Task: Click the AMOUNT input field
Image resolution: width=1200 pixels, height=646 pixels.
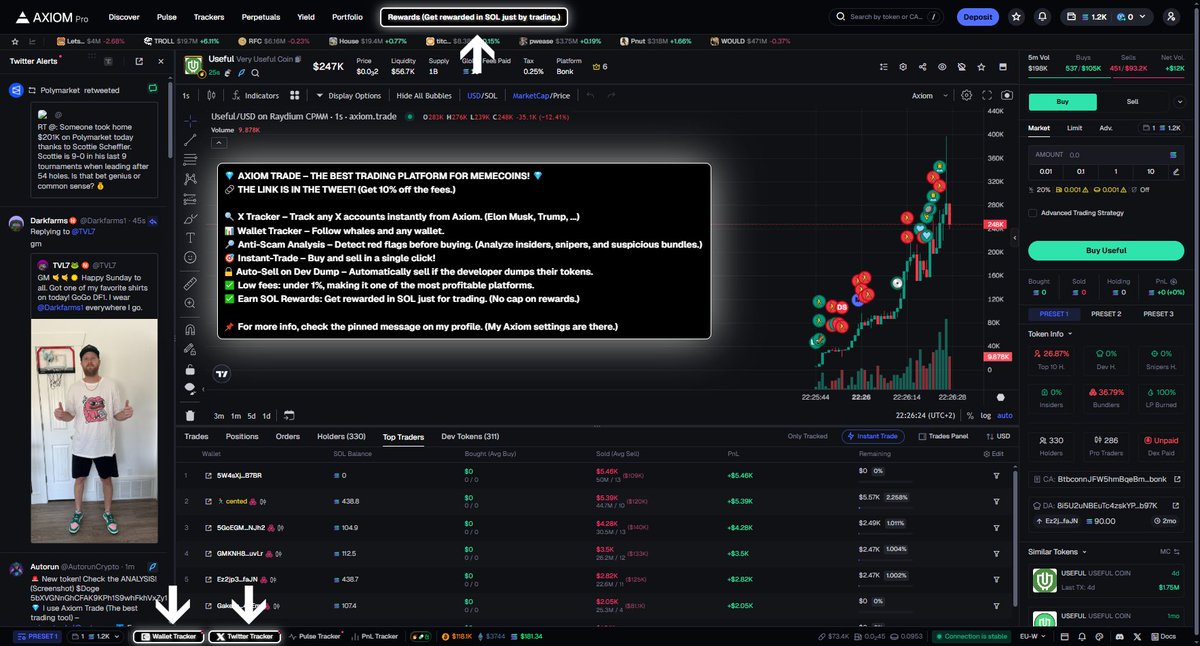Action: [1106, 155]
